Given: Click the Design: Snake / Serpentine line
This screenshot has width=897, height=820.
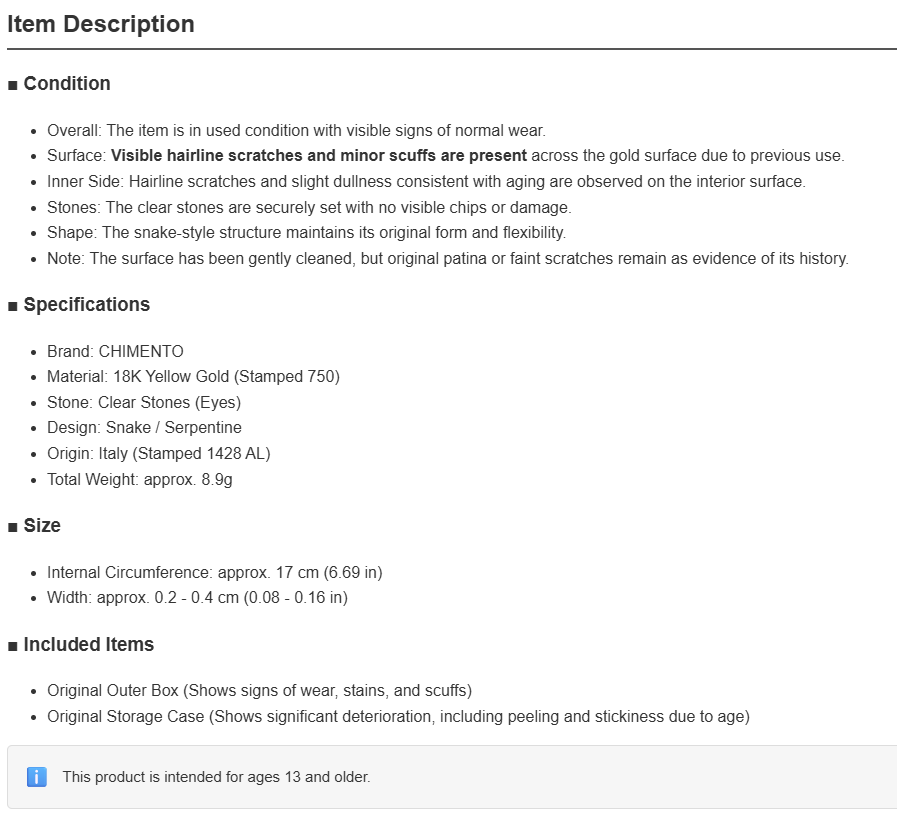Looking at the screenshot, I should point(144,427).
